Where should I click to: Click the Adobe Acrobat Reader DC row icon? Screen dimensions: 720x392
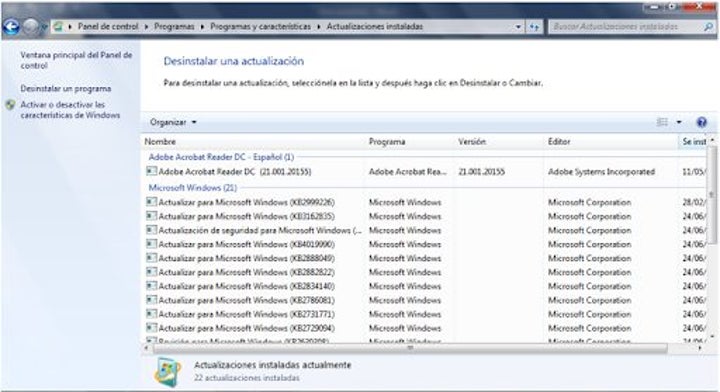[151, 171]
